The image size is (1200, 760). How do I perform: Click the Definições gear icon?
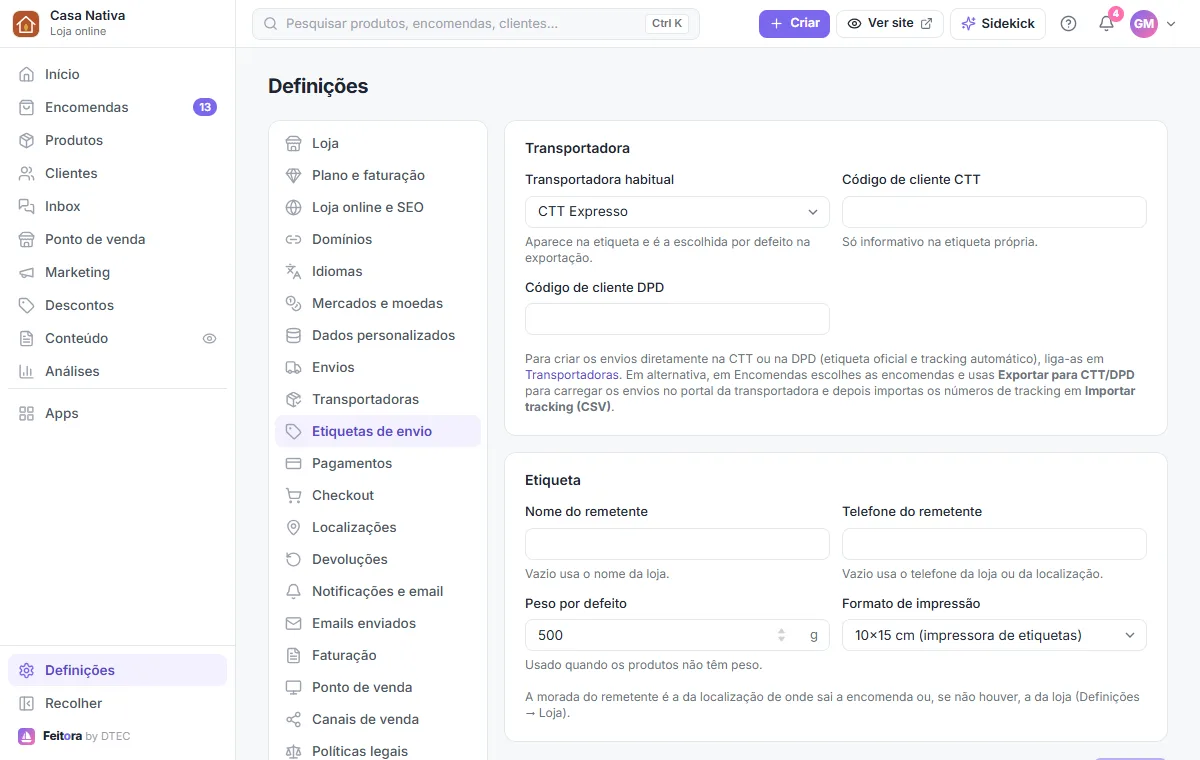tap(27, 670)
